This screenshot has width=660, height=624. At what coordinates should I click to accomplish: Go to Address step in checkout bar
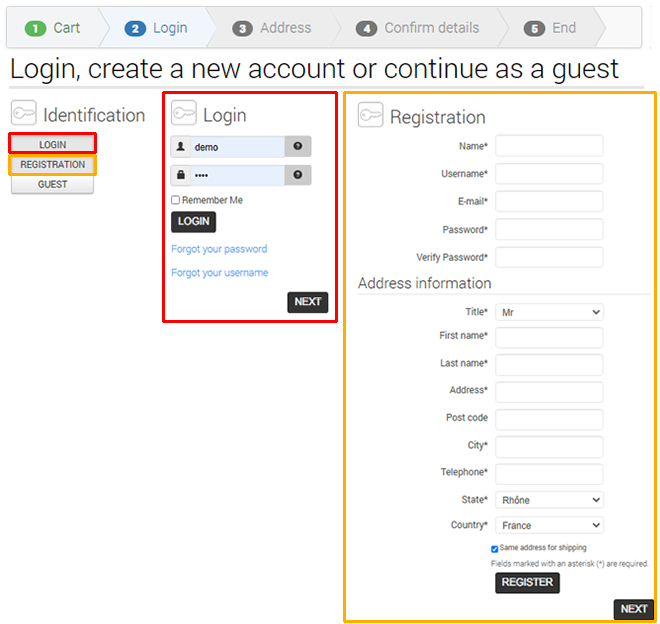(272, 28)
